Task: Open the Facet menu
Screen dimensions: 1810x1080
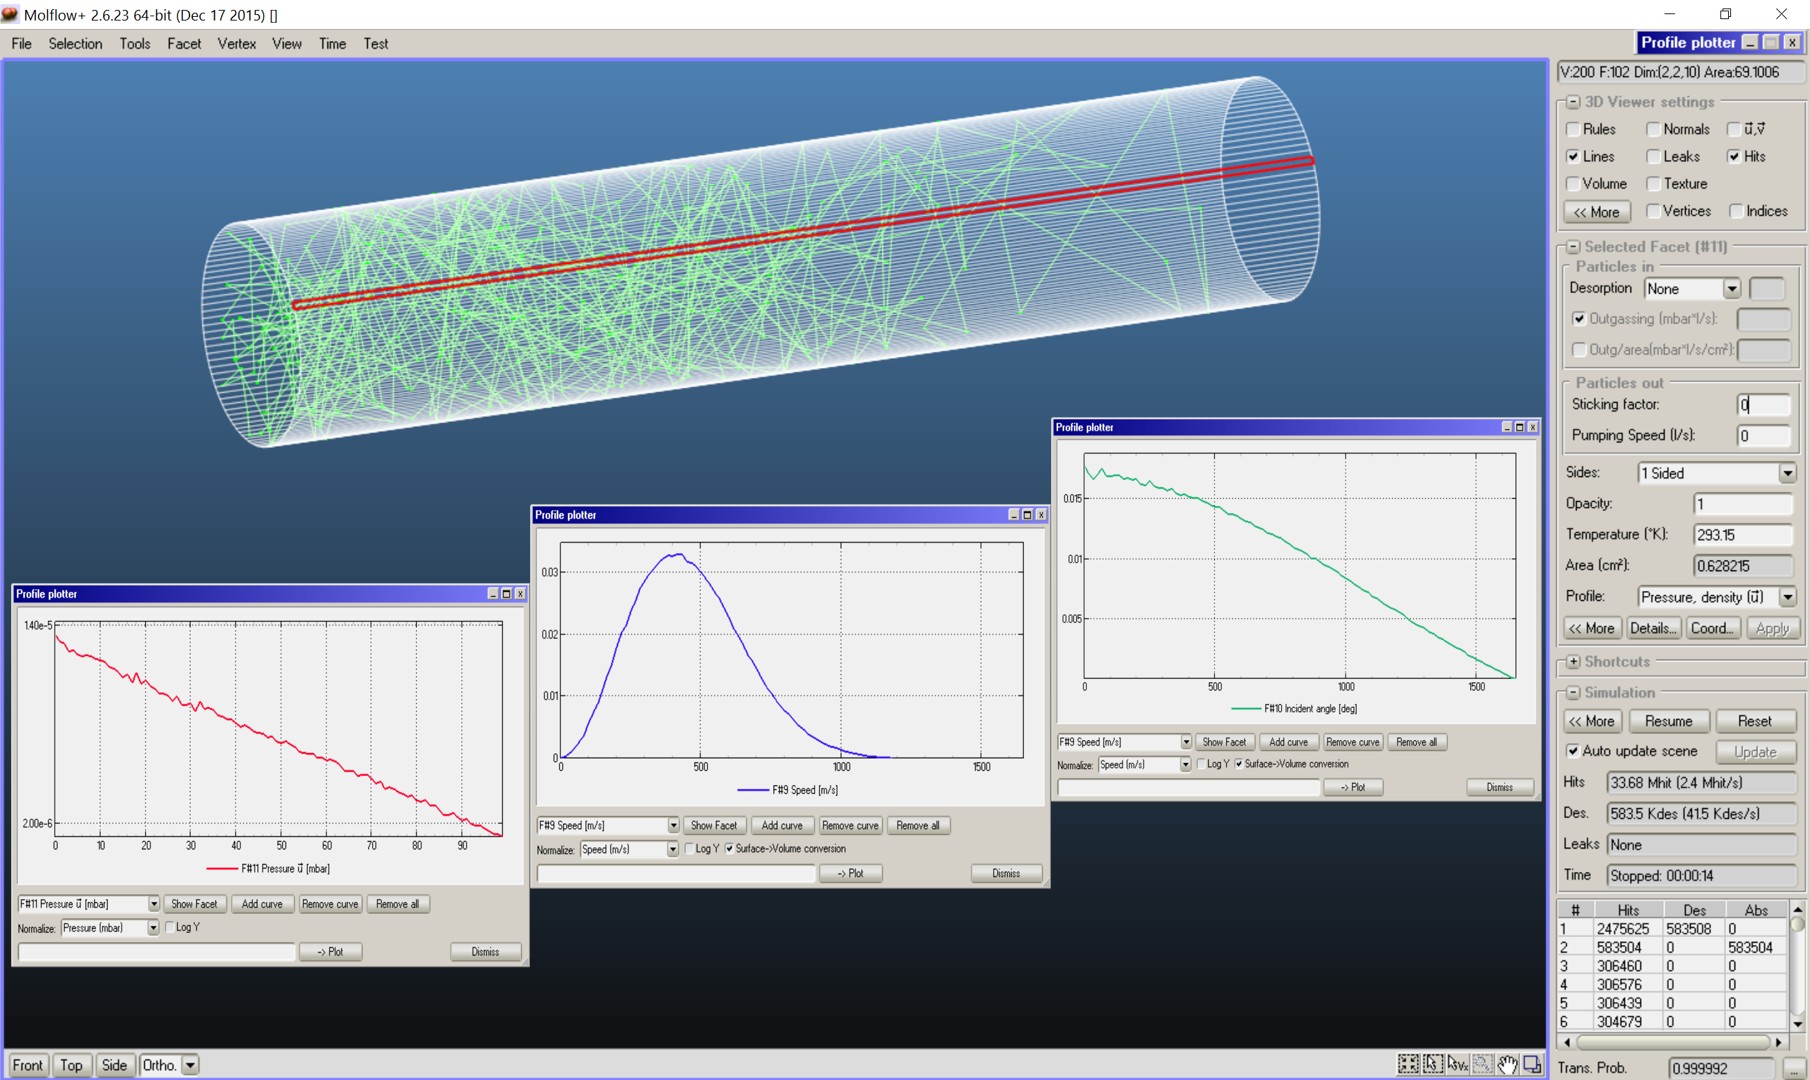Action: point(184,43)
